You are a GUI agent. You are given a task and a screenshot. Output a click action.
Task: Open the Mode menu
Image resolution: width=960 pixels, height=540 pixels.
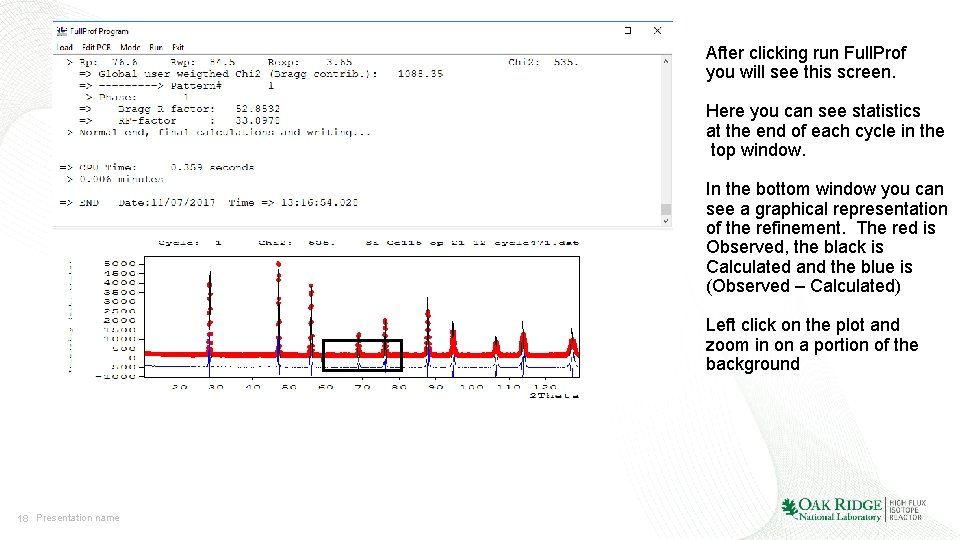130,47
